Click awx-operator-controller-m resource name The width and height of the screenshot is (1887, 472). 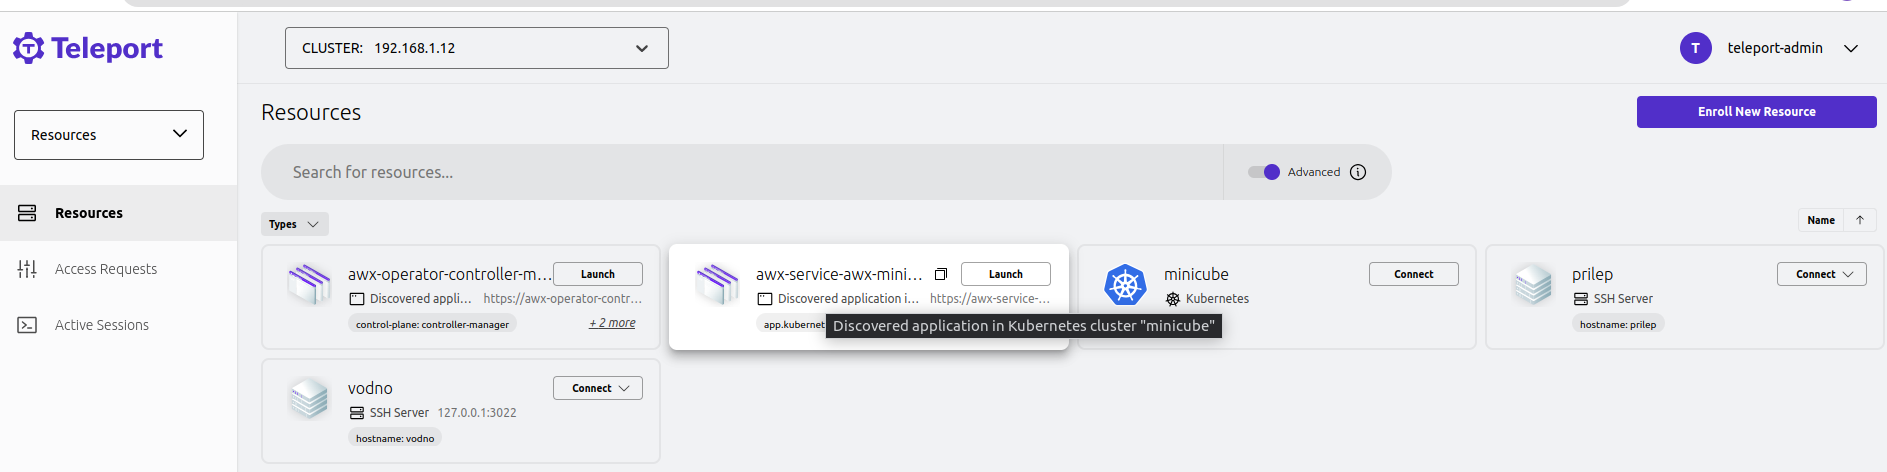[x=450, y=274]
